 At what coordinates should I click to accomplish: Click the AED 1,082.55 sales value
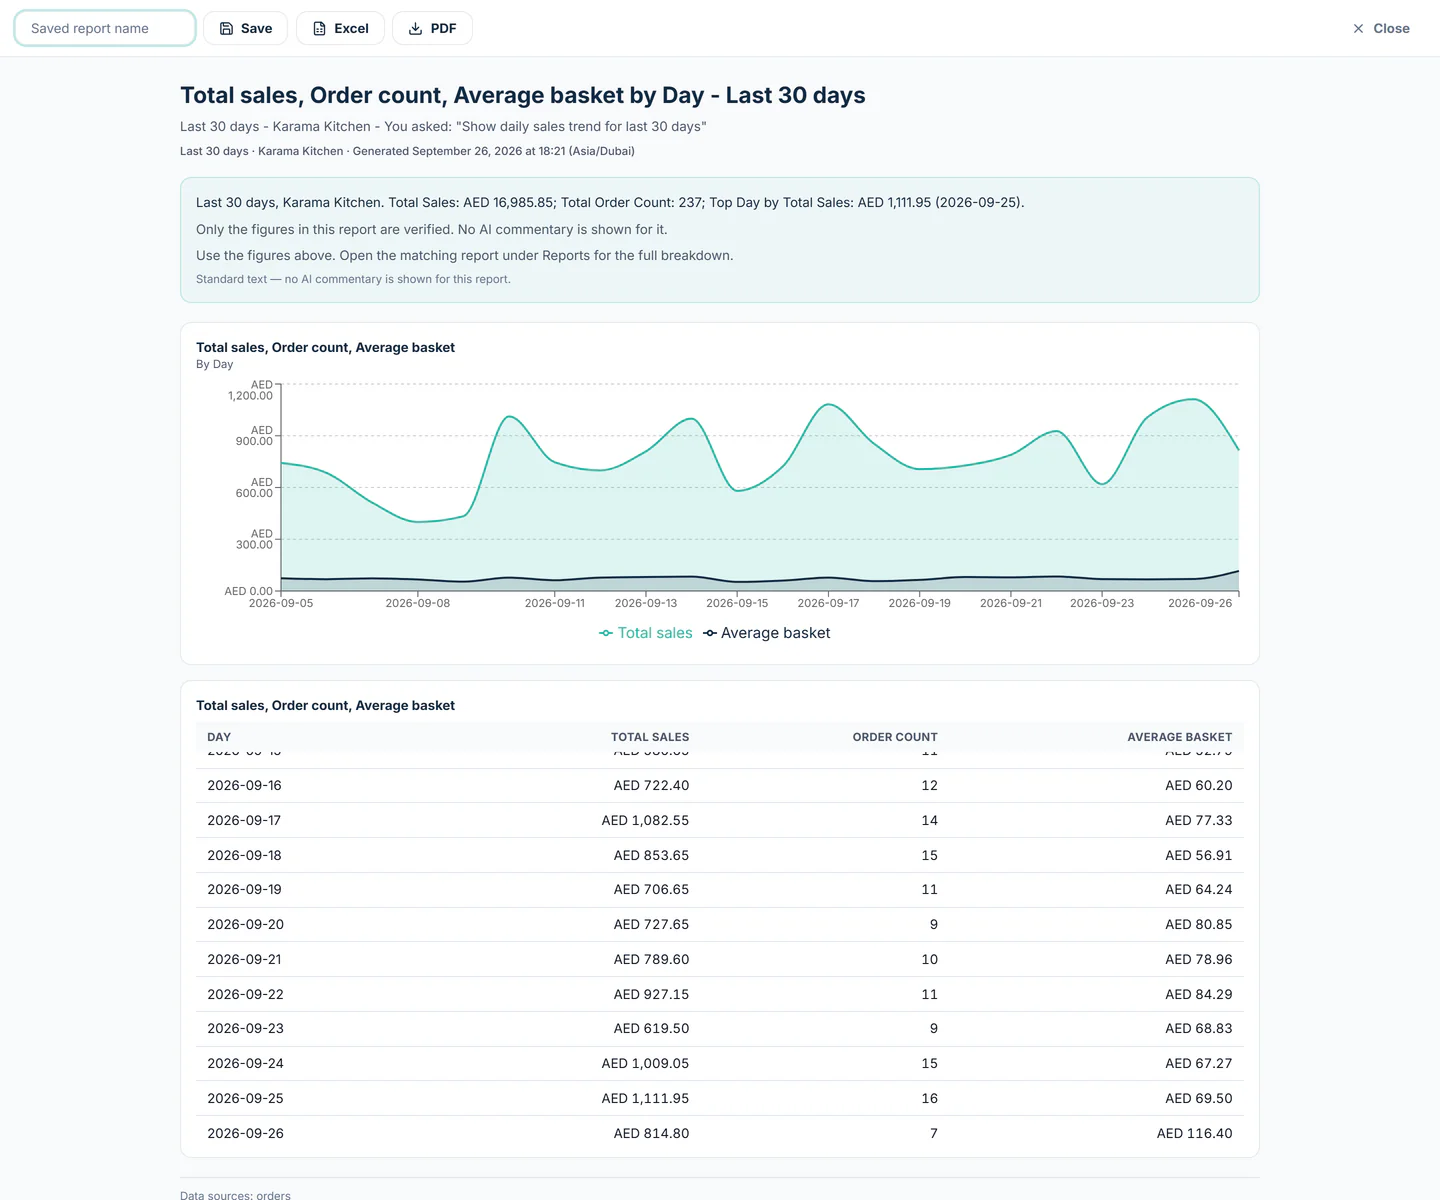(645, 821)
